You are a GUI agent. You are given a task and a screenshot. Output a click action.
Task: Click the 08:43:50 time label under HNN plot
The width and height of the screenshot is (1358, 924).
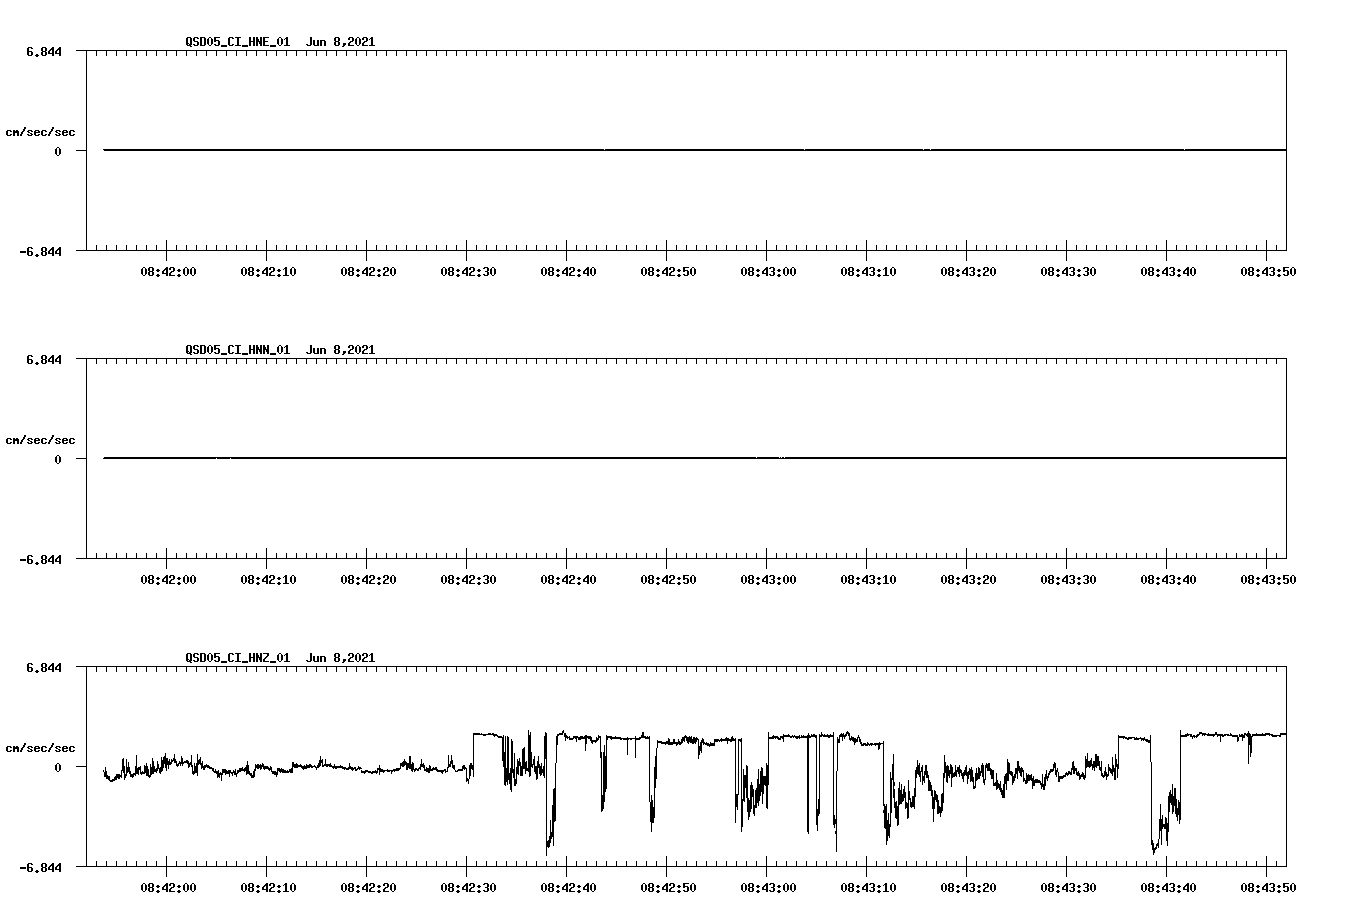[1268, 579]
